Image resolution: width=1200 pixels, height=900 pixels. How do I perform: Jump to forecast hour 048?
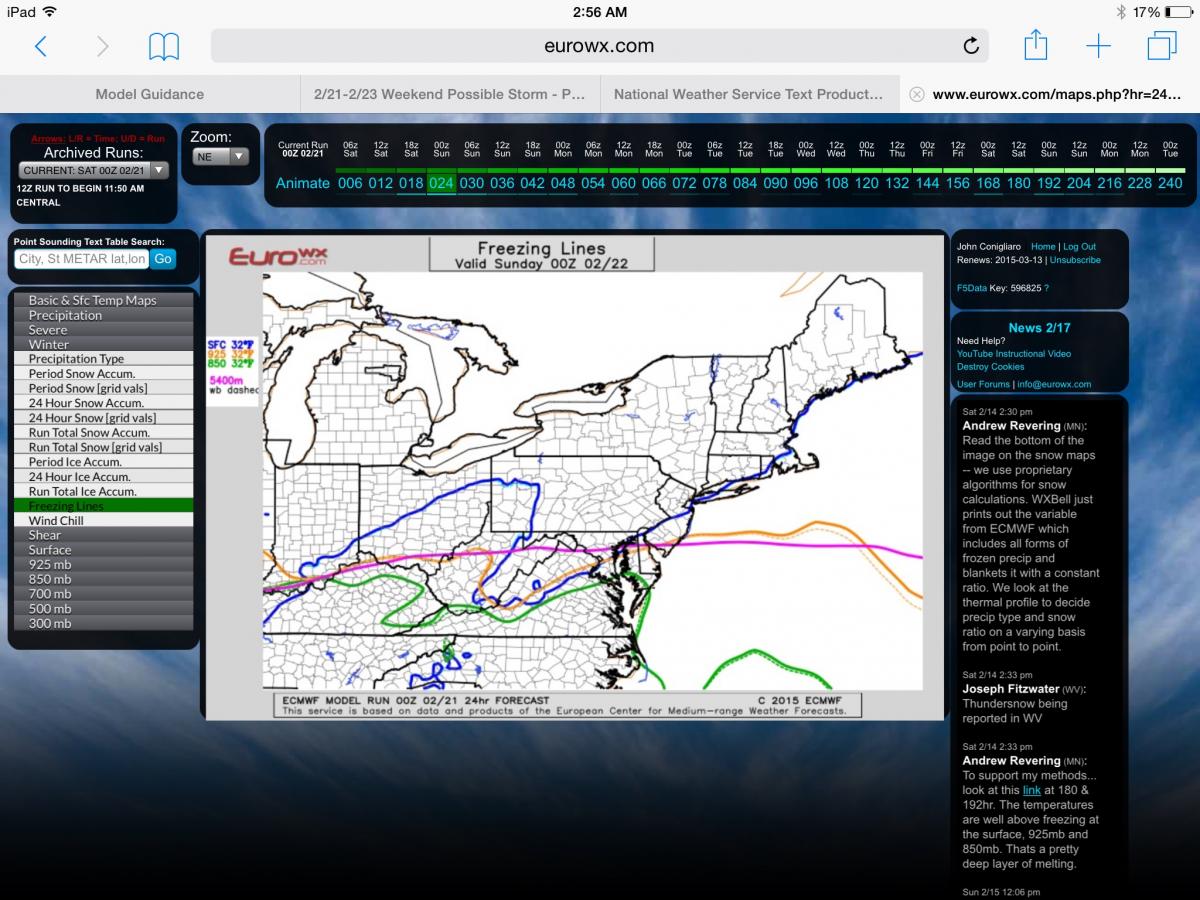562,183
